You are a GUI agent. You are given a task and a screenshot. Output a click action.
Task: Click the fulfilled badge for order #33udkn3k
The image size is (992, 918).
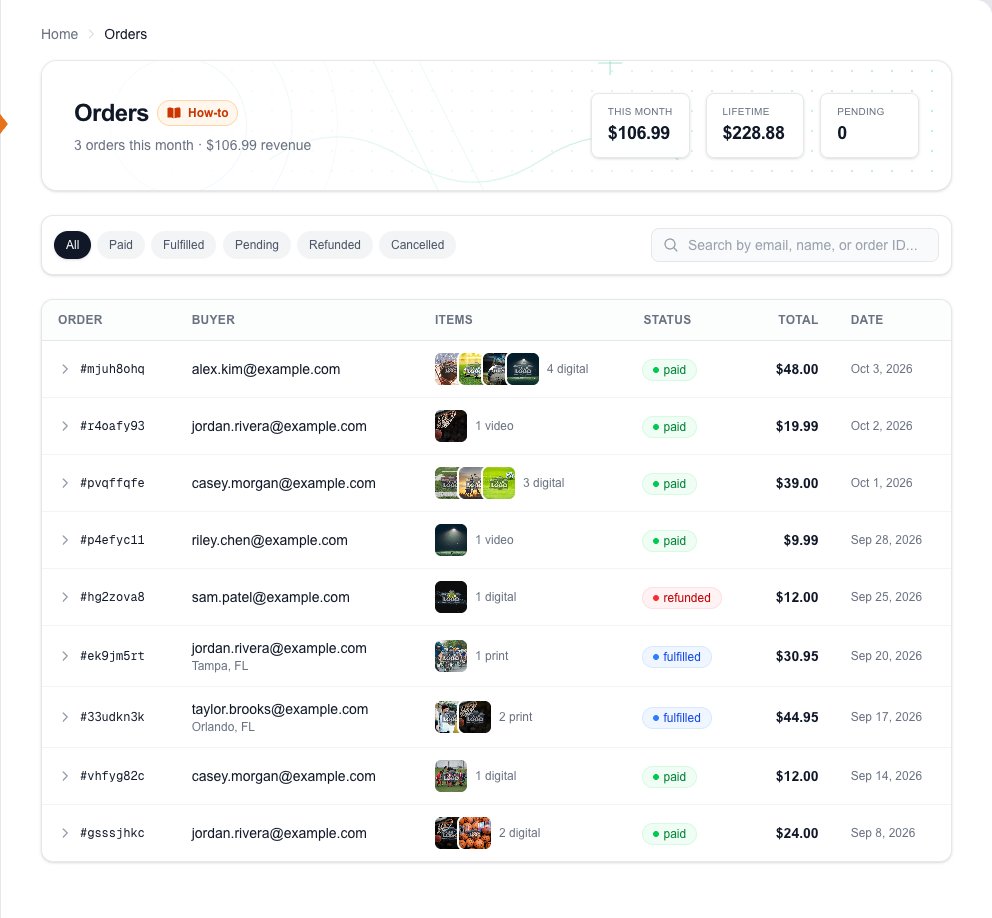pos(676,717)
